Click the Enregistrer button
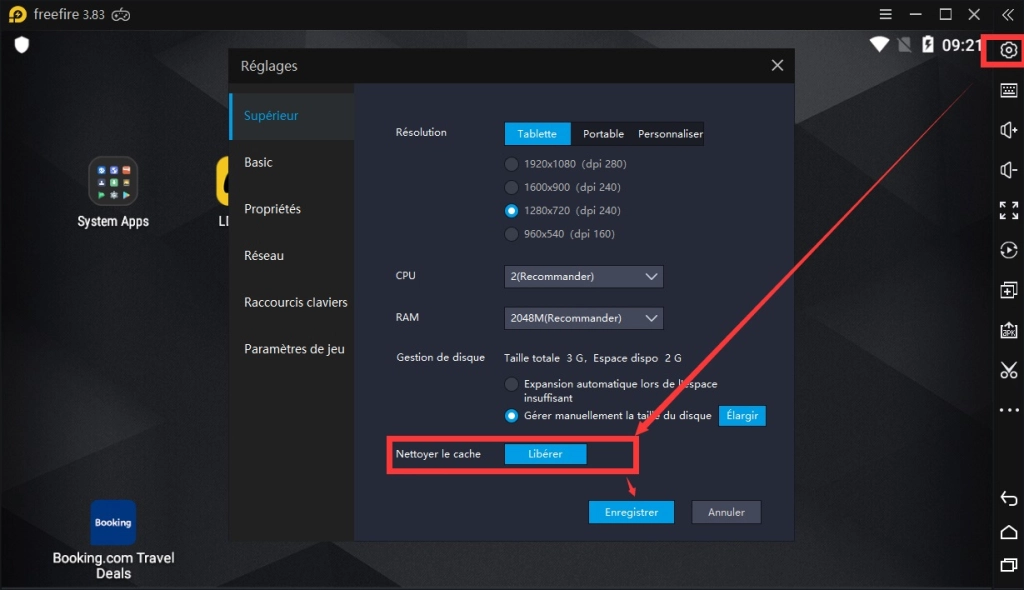The height and width of the screenshot is (590, 1024). click(631, 512)
